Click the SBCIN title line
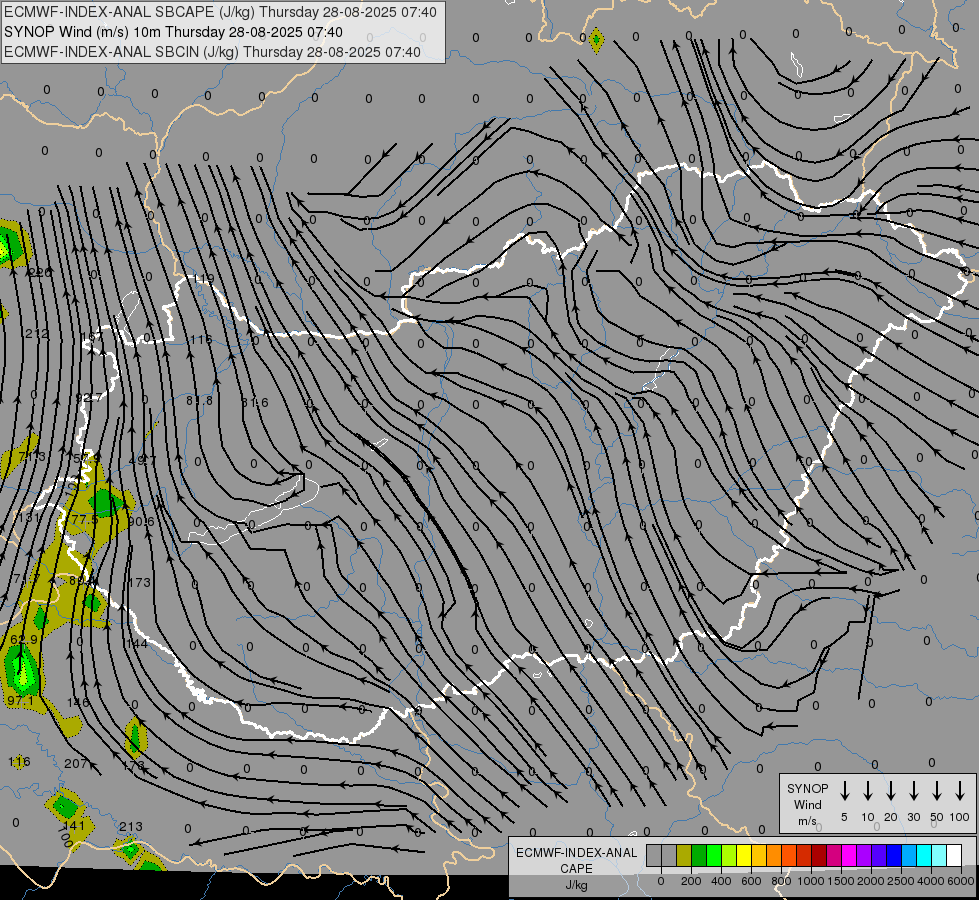Image resolution: width=979 pixels, height=900 pixels. (x=212, y=52)
